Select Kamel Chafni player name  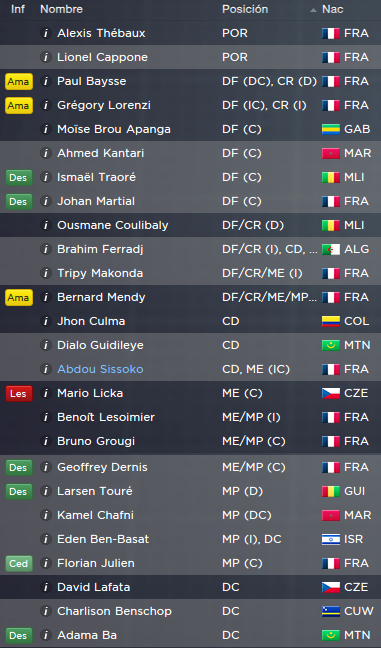click(95, 515)
